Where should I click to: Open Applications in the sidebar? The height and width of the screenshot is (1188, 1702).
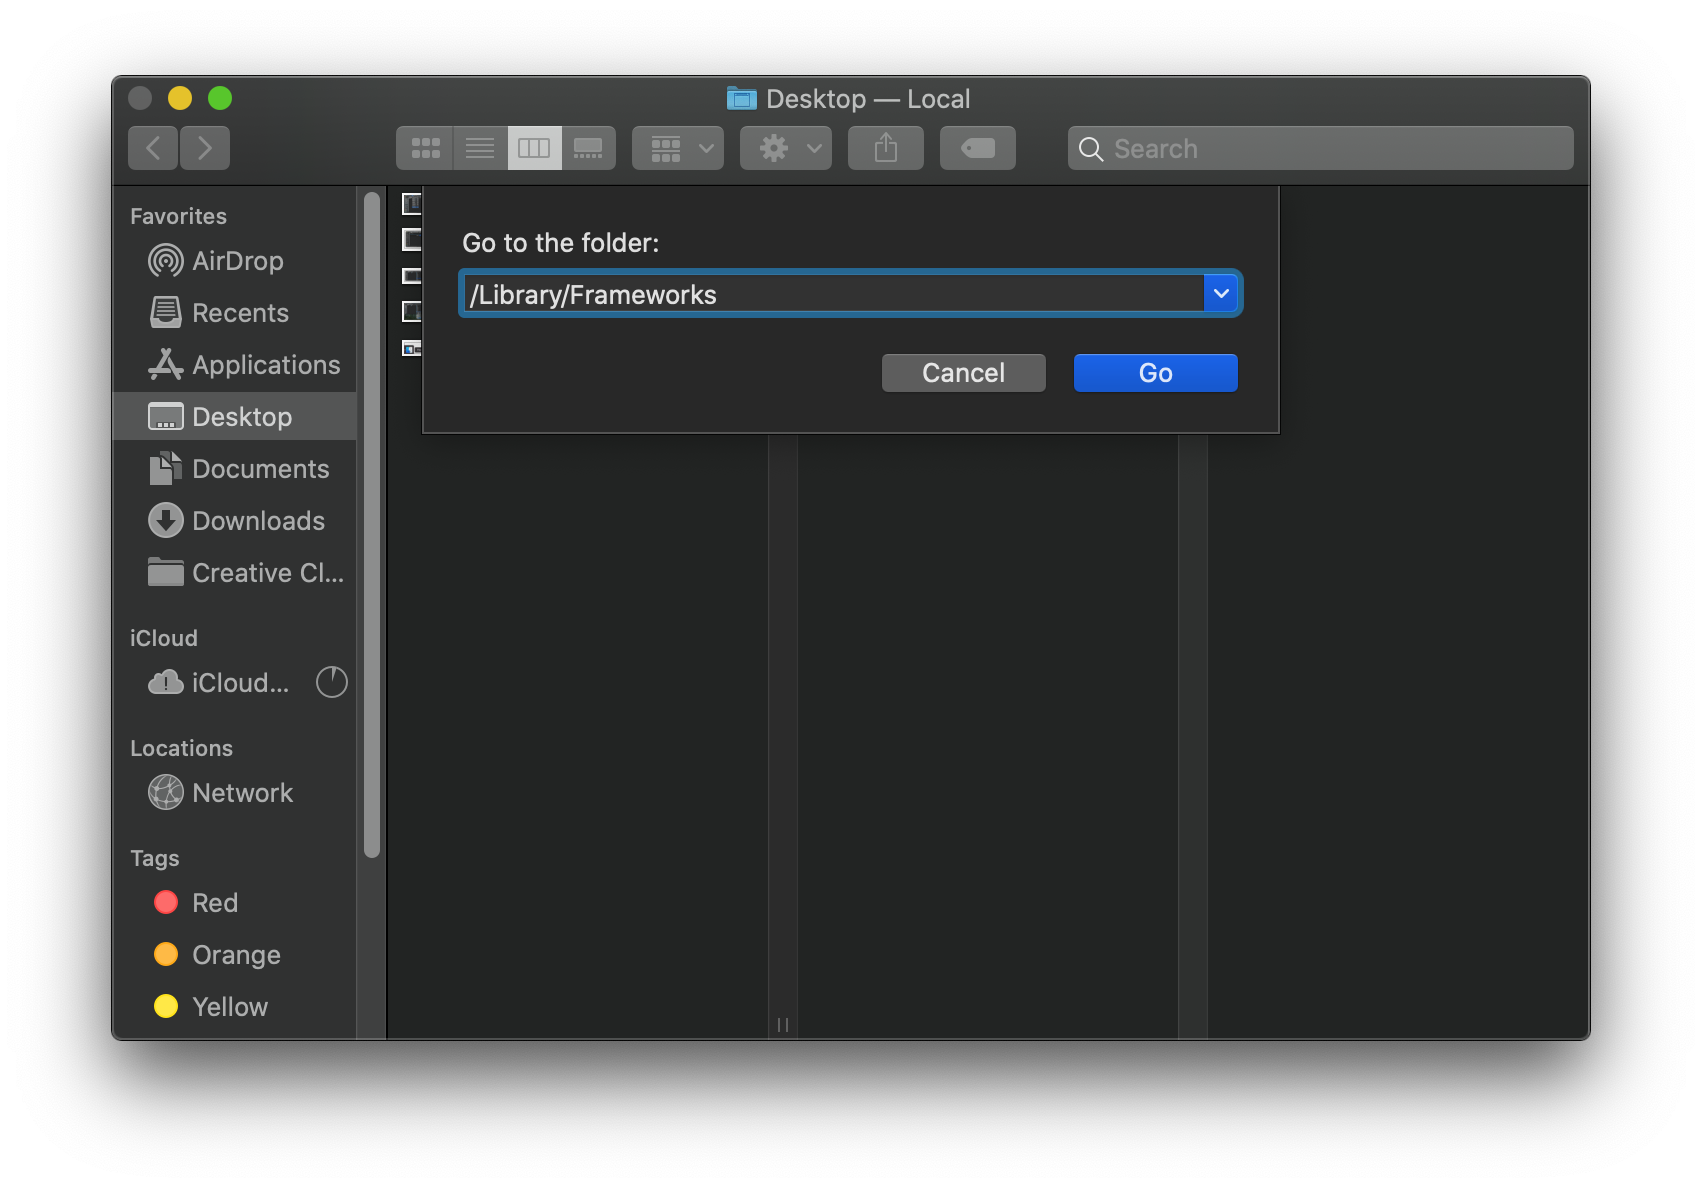coord(235,365)
